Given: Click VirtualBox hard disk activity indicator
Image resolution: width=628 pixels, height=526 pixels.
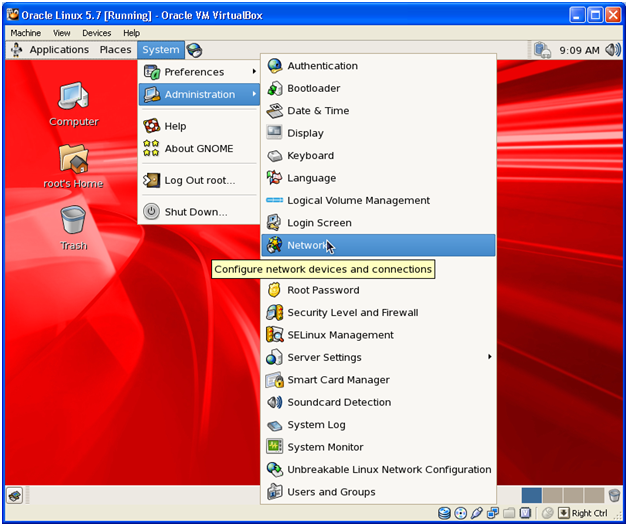Looking at the screenshot, I should 444,513.
